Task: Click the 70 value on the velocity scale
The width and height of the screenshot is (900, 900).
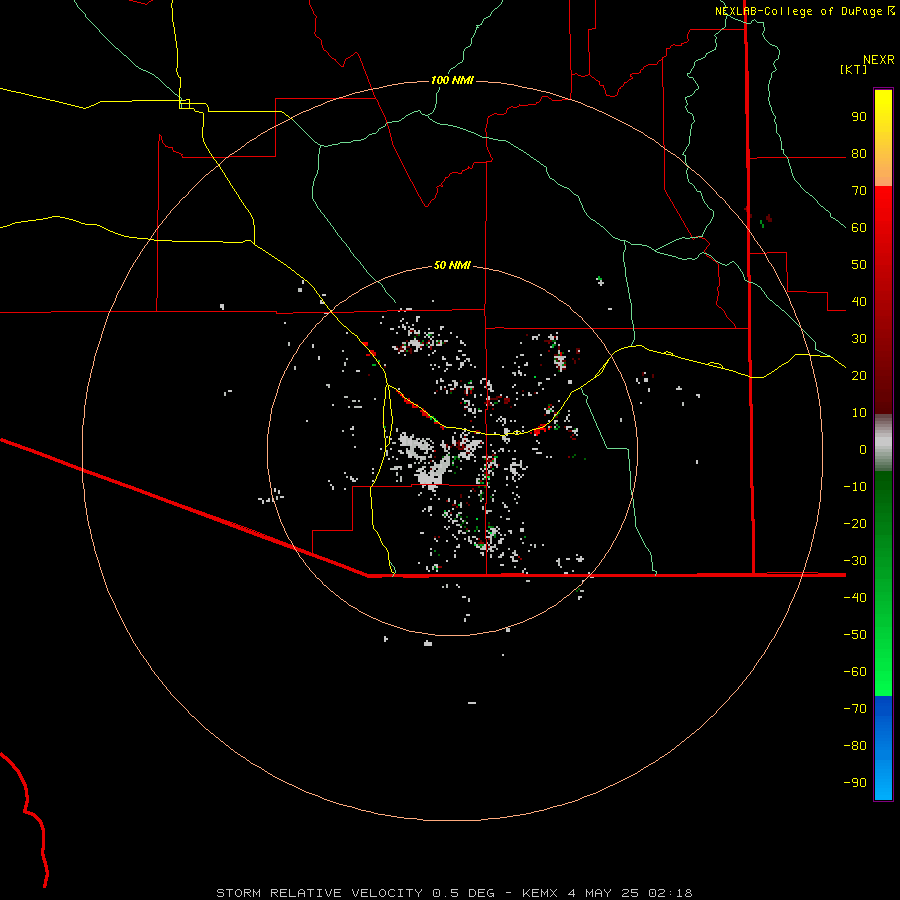Action: (859, 191)
